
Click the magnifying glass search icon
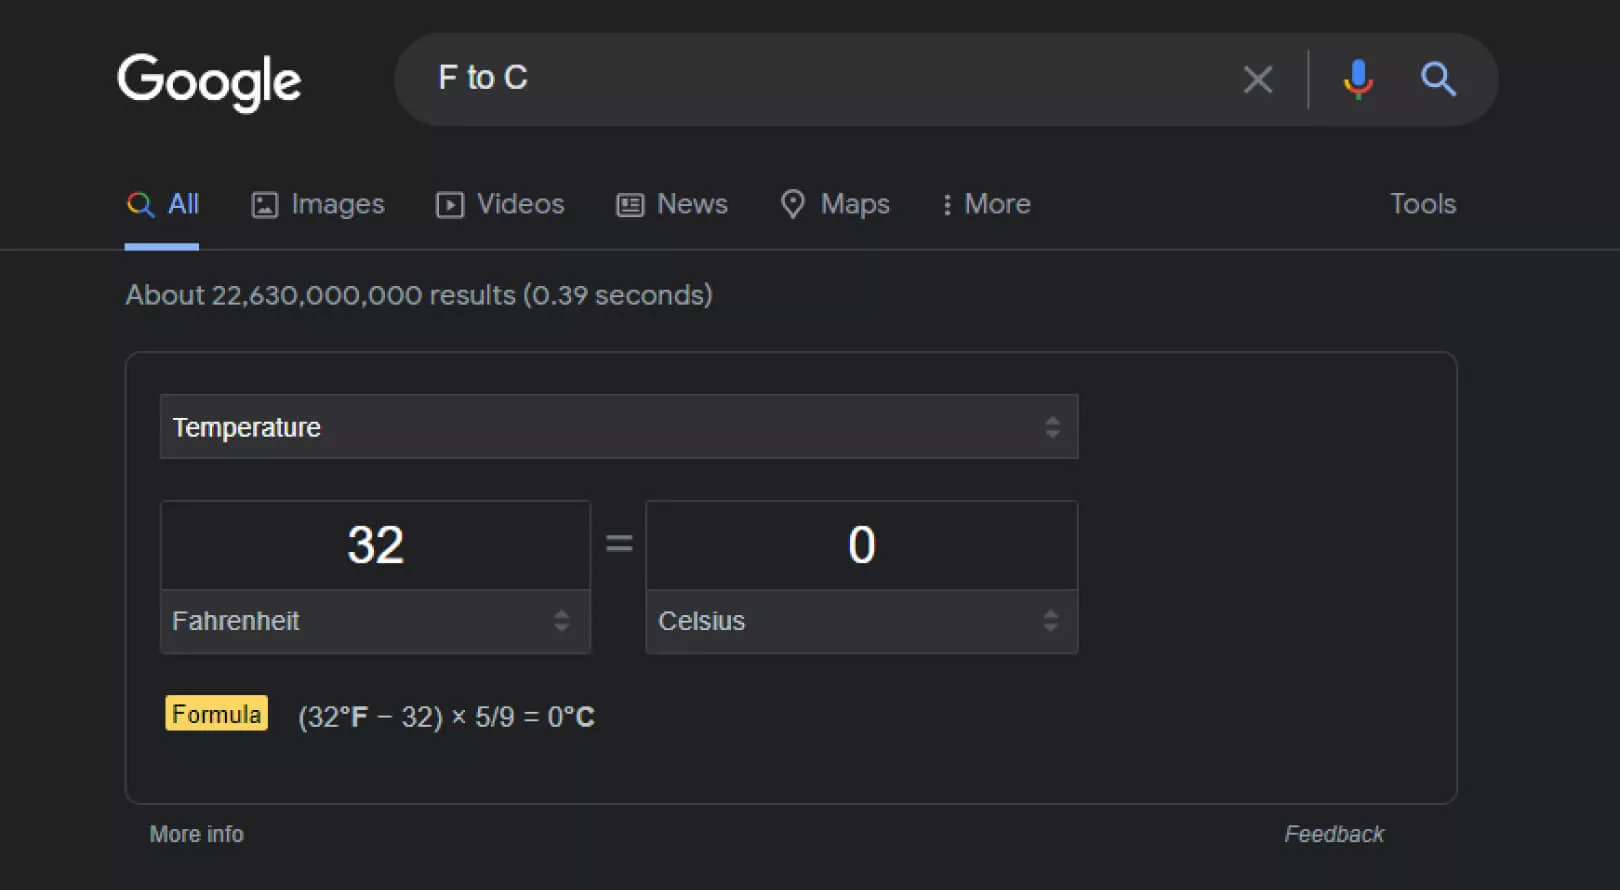[1438, 79]
